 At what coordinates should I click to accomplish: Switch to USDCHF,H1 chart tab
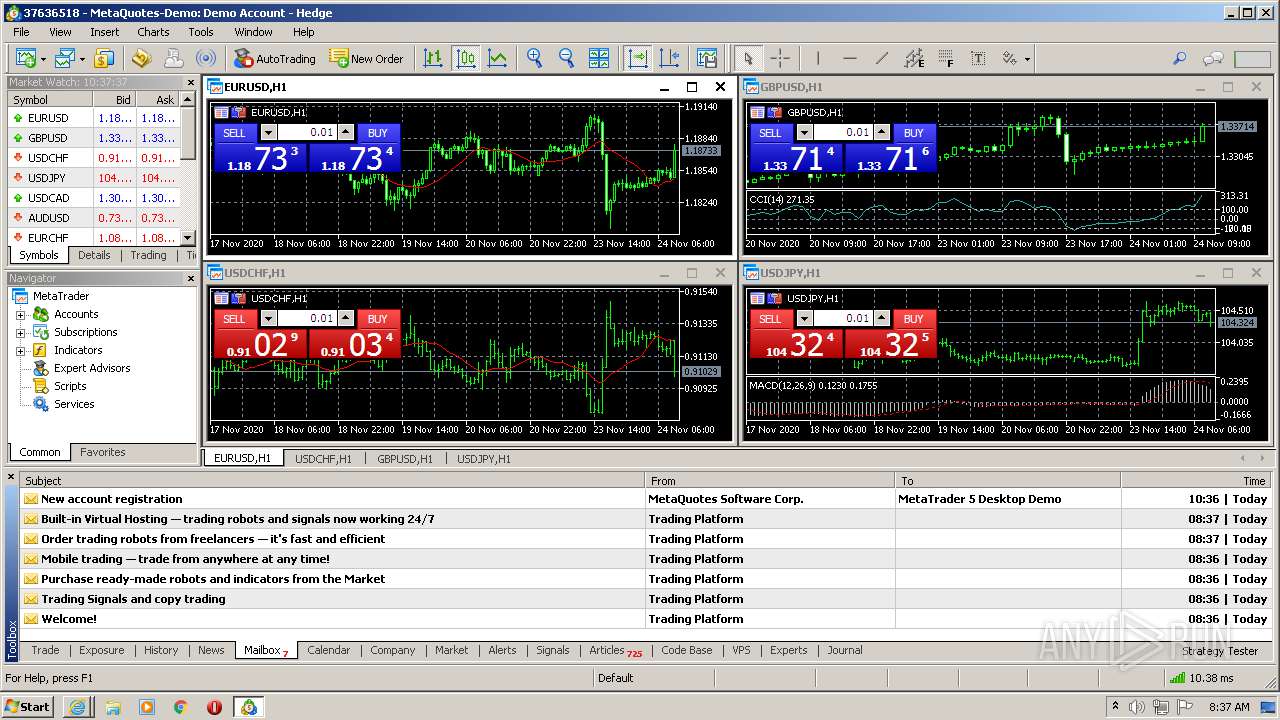(323, 459)
